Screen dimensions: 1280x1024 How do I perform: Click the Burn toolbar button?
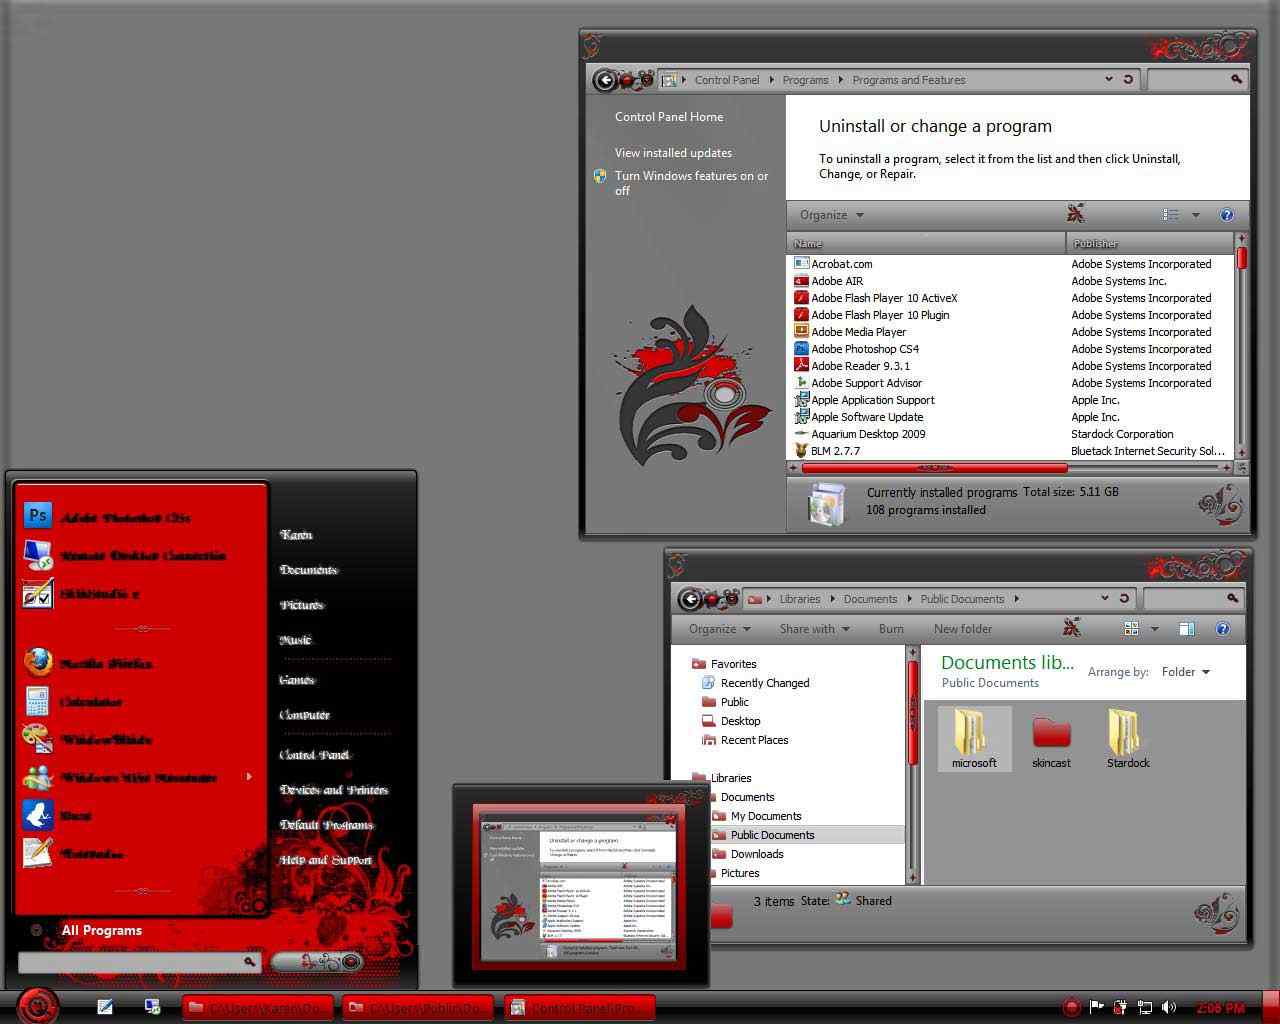pyautogui.click(x=891, y=629)
